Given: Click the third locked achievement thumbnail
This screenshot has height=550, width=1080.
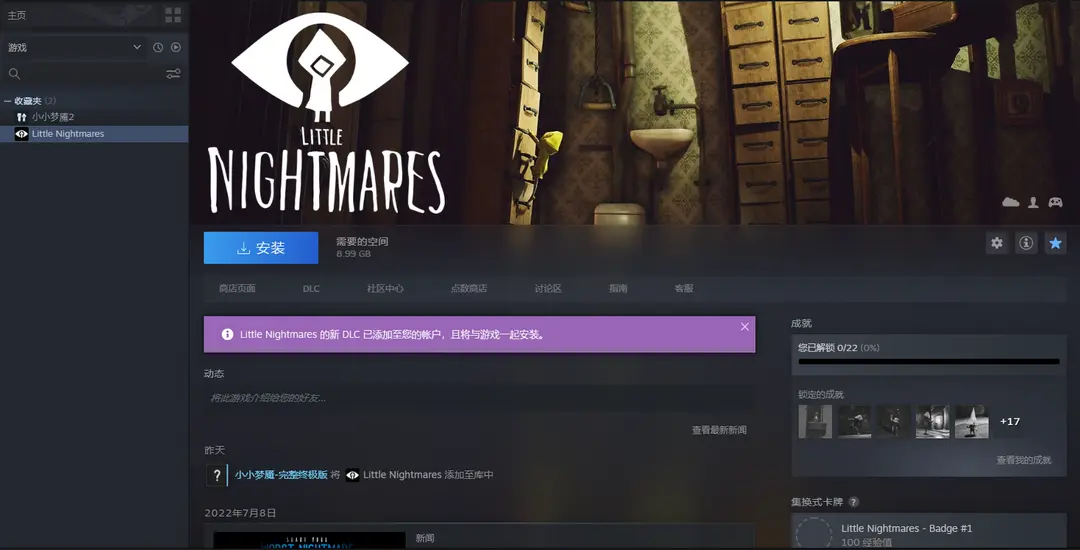Looking at the screenshot, I should click(x=893, y=421).
